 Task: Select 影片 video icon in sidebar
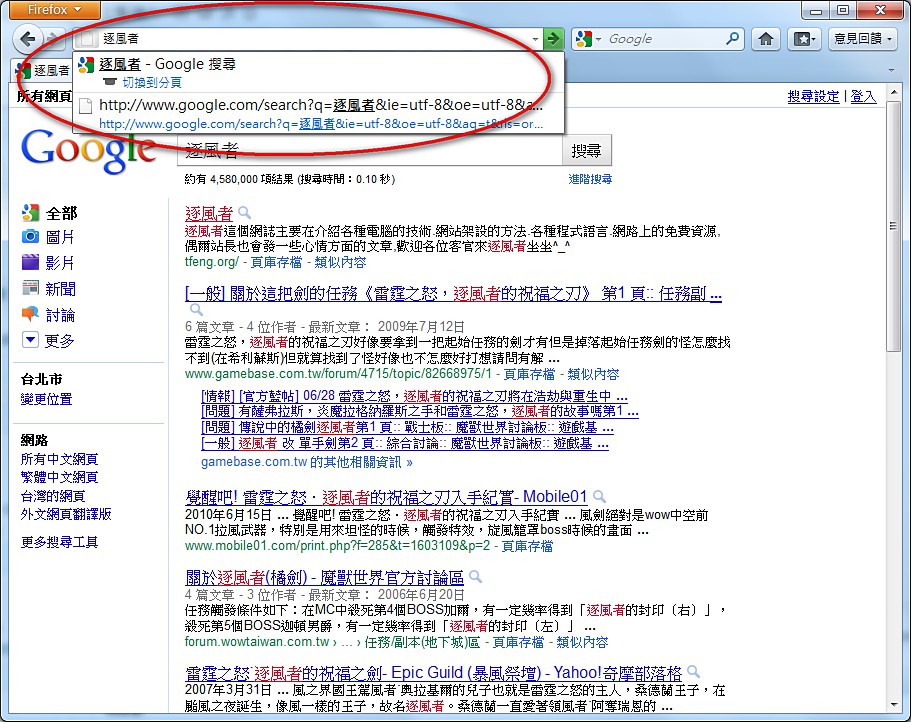(30, 262)
